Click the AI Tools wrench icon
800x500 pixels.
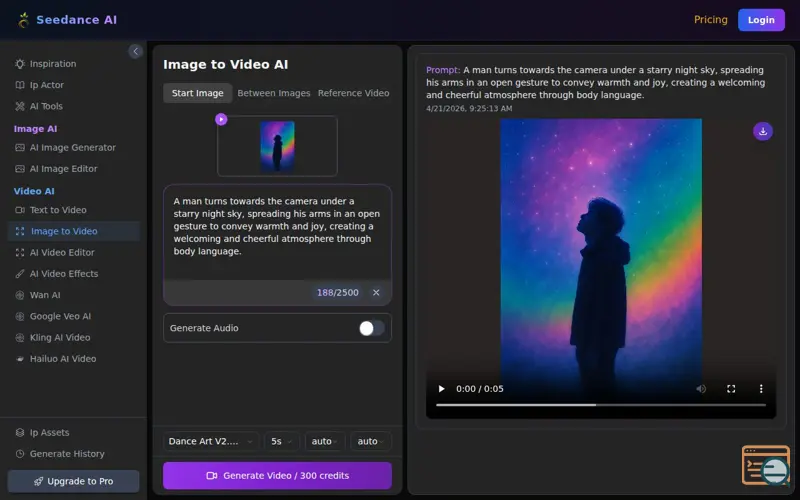point(20,106)
